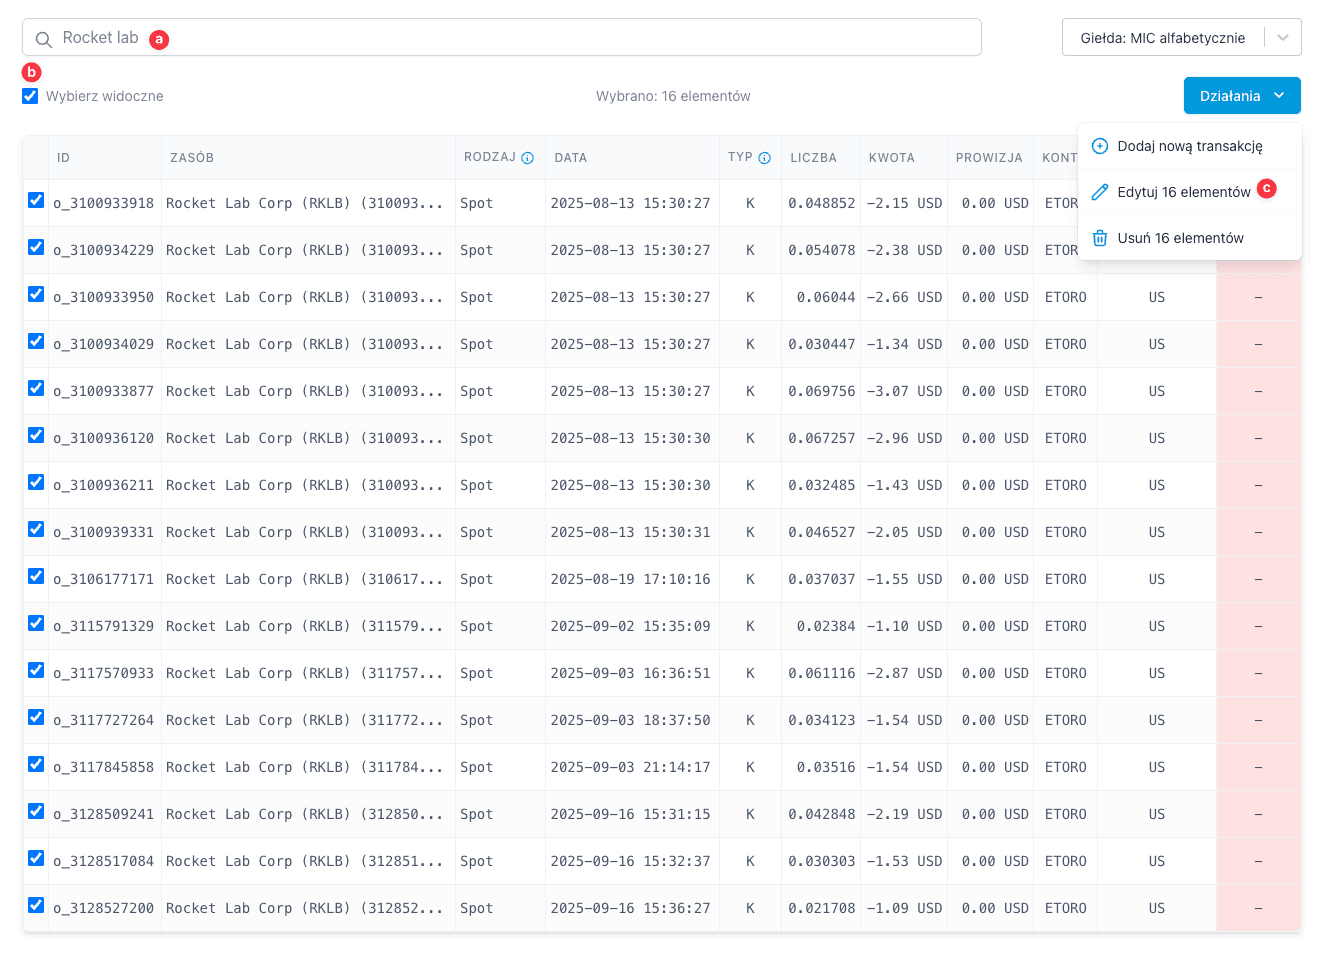Open the Giełda: MIC alfabetycznie sort dropdown
The height and width of the screenshot is (959, 1325).
1162,38
